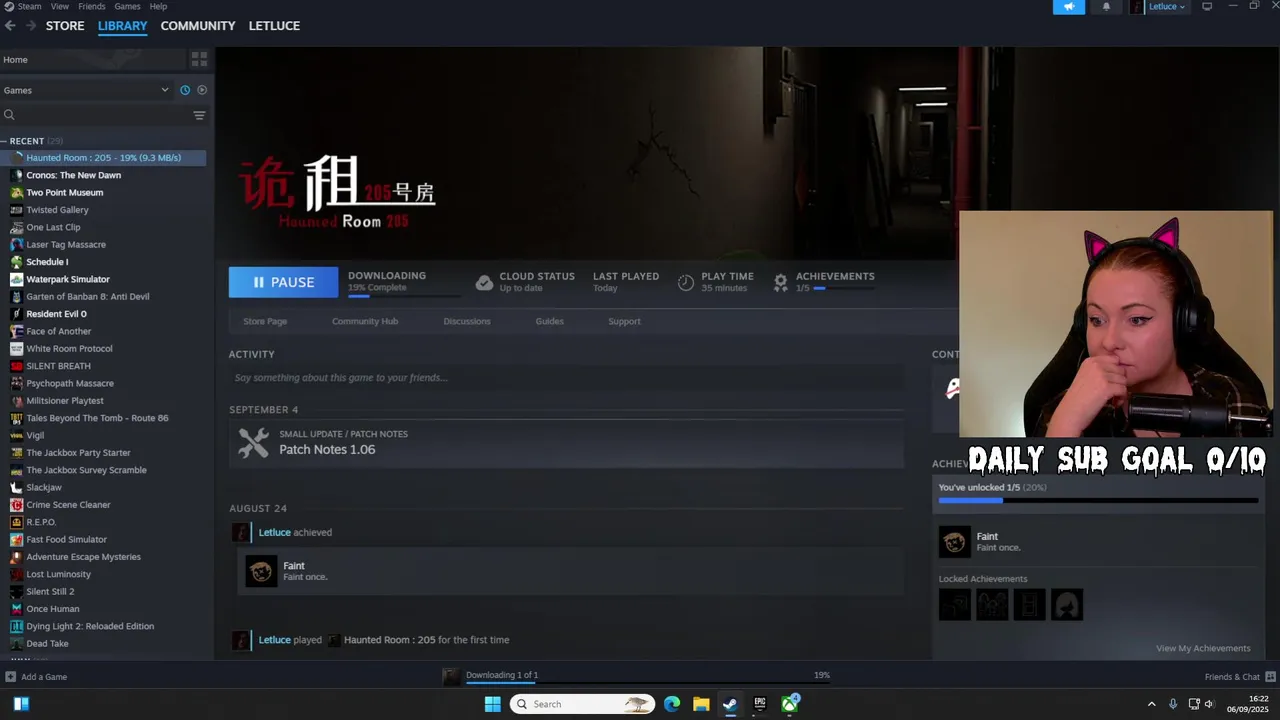
Task: Click achievements progress bar in panel
Action: [1098, 500]
